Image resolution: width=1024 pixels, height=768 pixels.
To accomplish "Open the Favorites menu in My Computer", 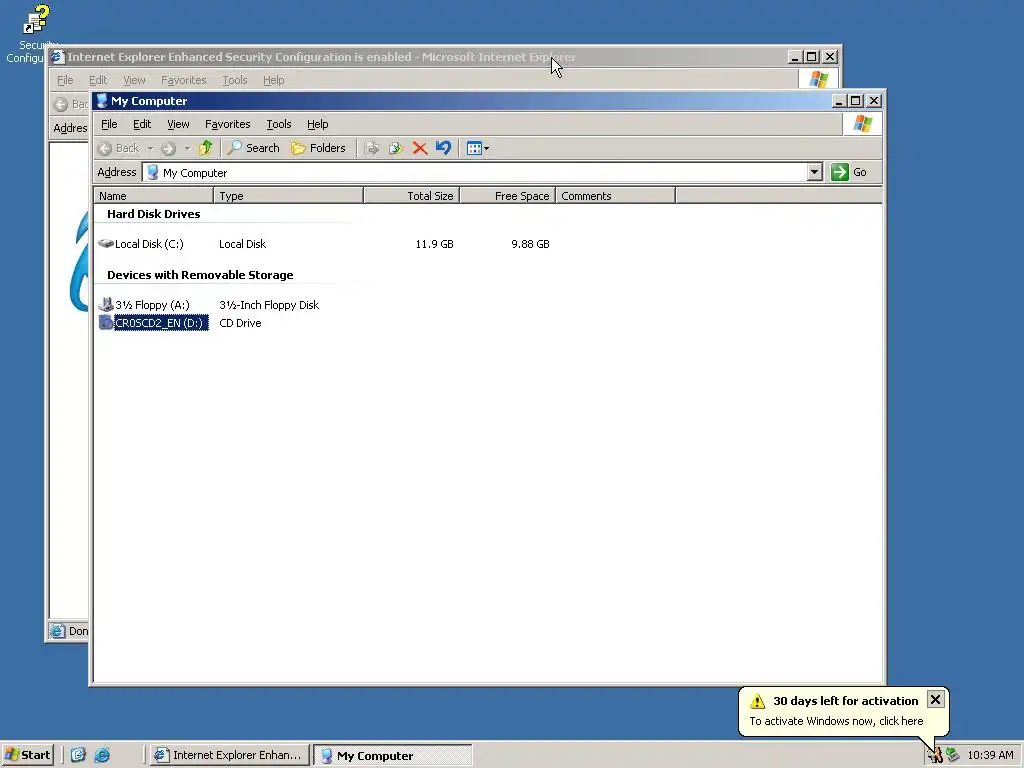I will (x=227, y=124).
